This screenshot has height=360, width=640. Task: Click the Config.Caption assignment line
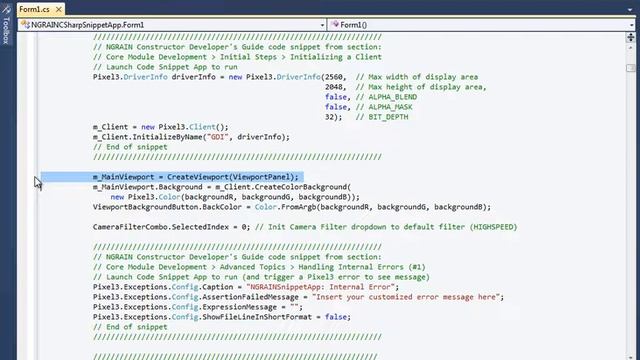click(246, 287)
